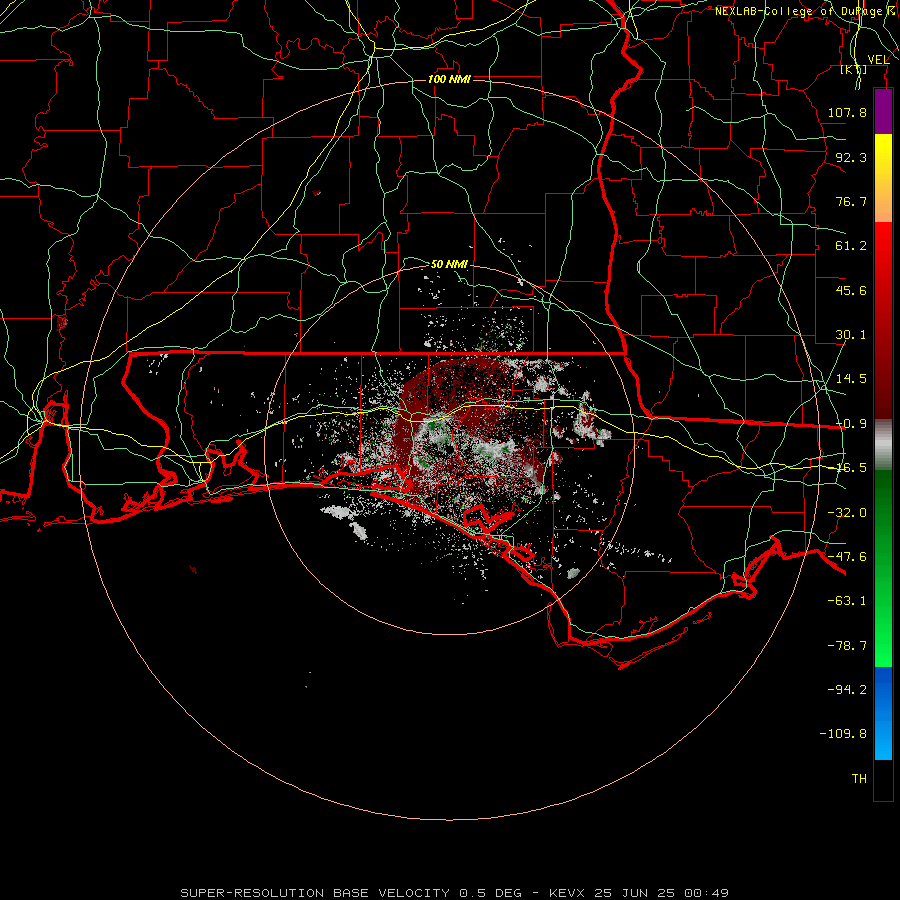
Task: Select the 45.6 legend value
Action: (x=851, y=290)
